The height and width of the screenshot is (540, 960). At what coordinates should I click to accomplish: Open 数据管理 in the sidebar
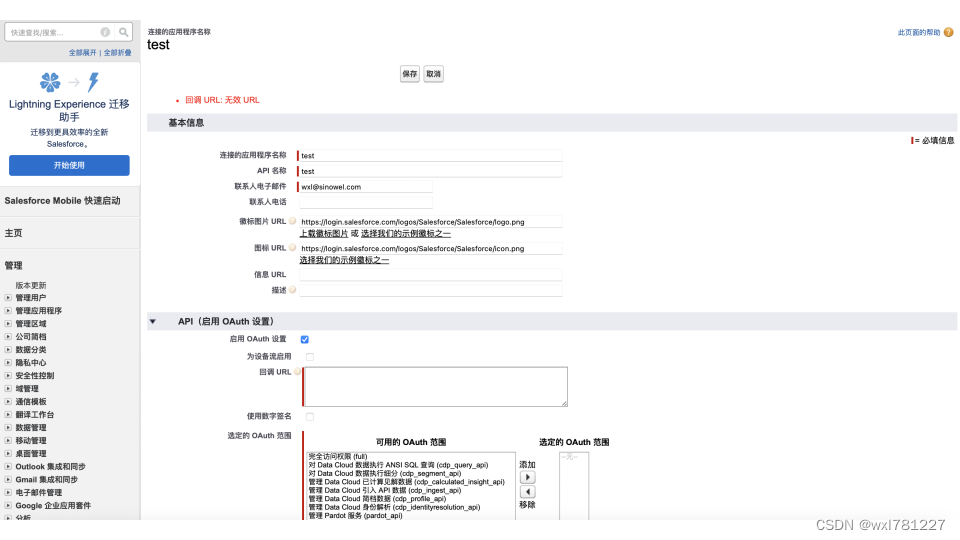[x=31, y=427]
